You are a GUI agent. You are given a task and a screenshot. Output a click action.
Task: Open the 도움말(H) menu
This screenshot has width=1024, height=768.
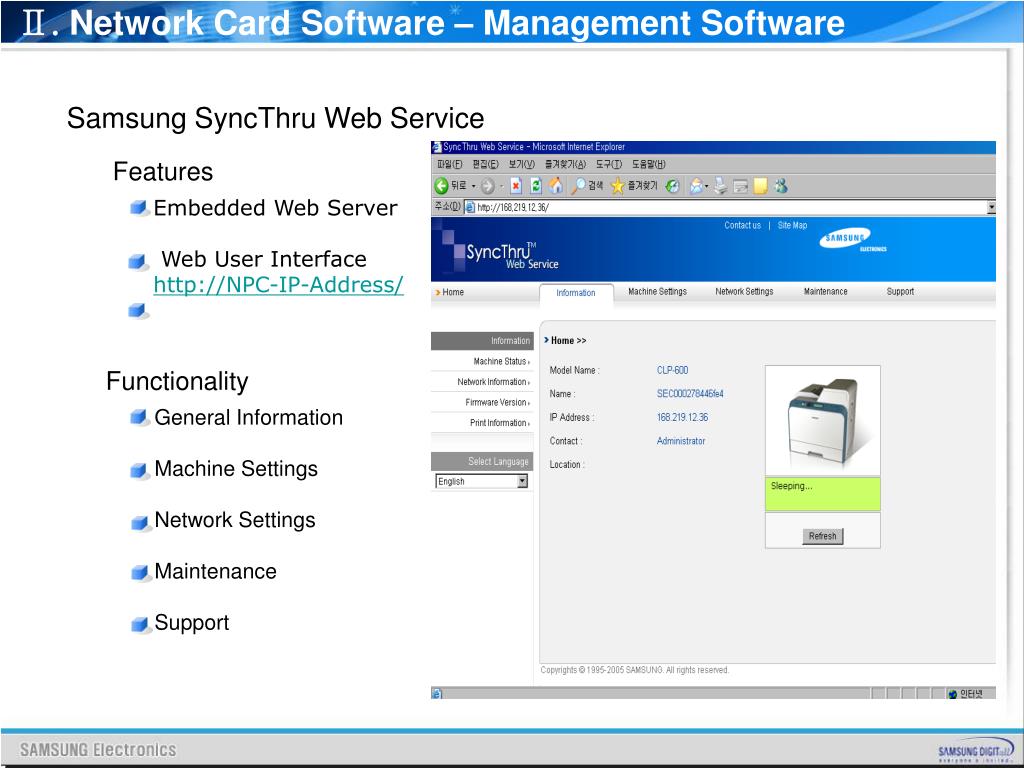(x=648, y=164)
